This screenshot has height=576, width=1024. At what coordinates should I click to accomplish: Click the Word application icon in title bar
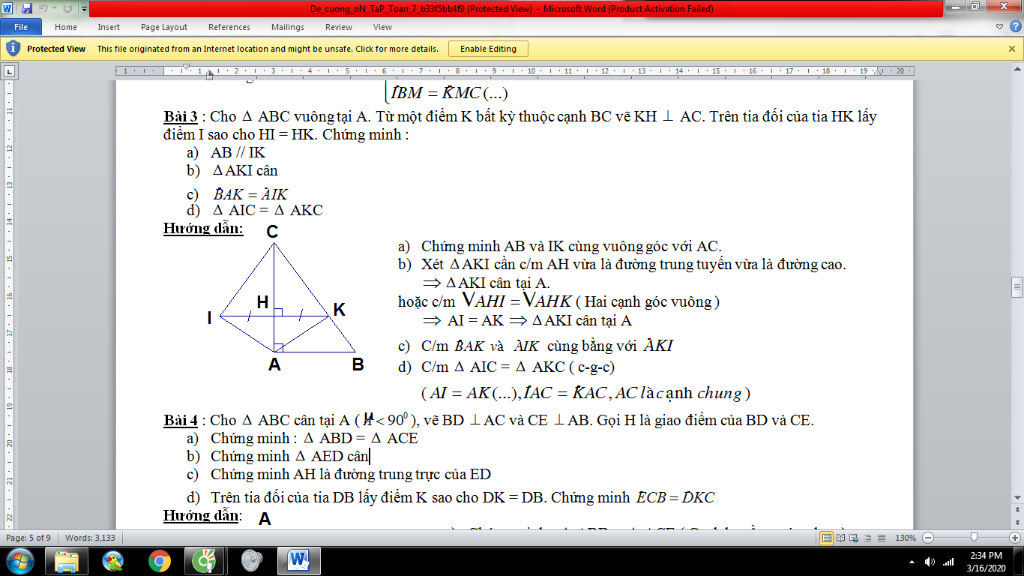8,8
